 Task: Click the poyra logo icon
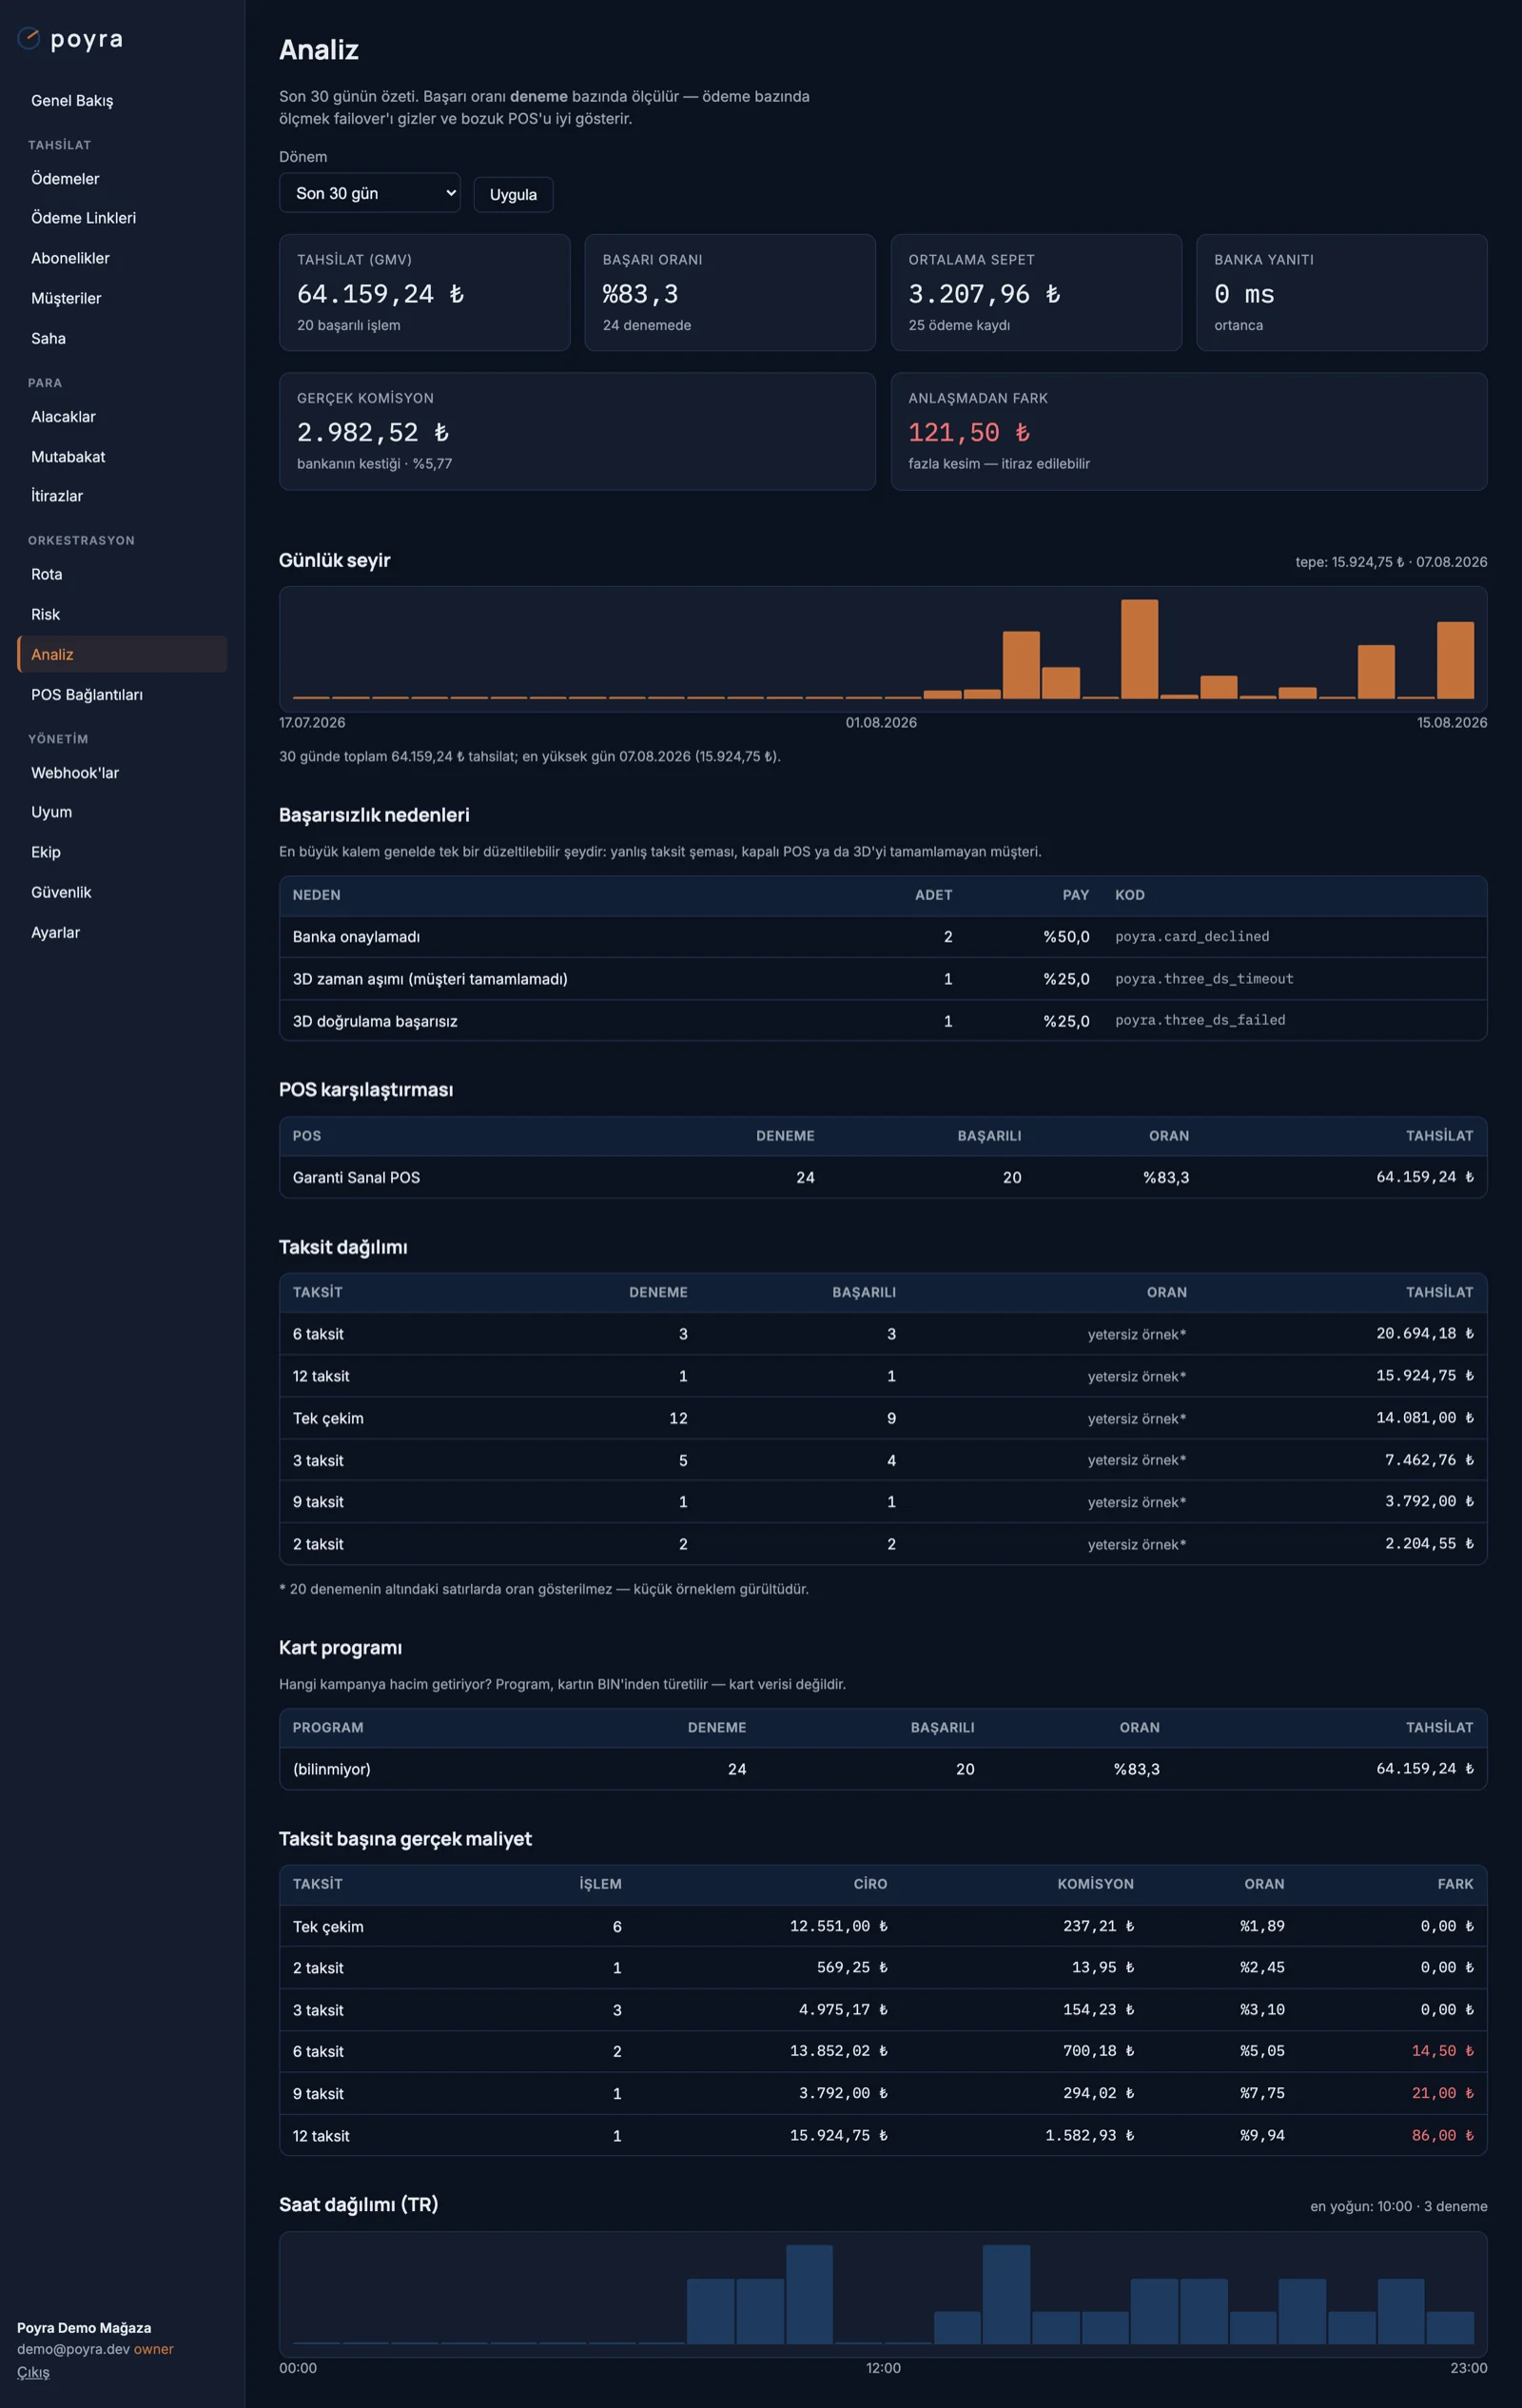tap(29, 39)
